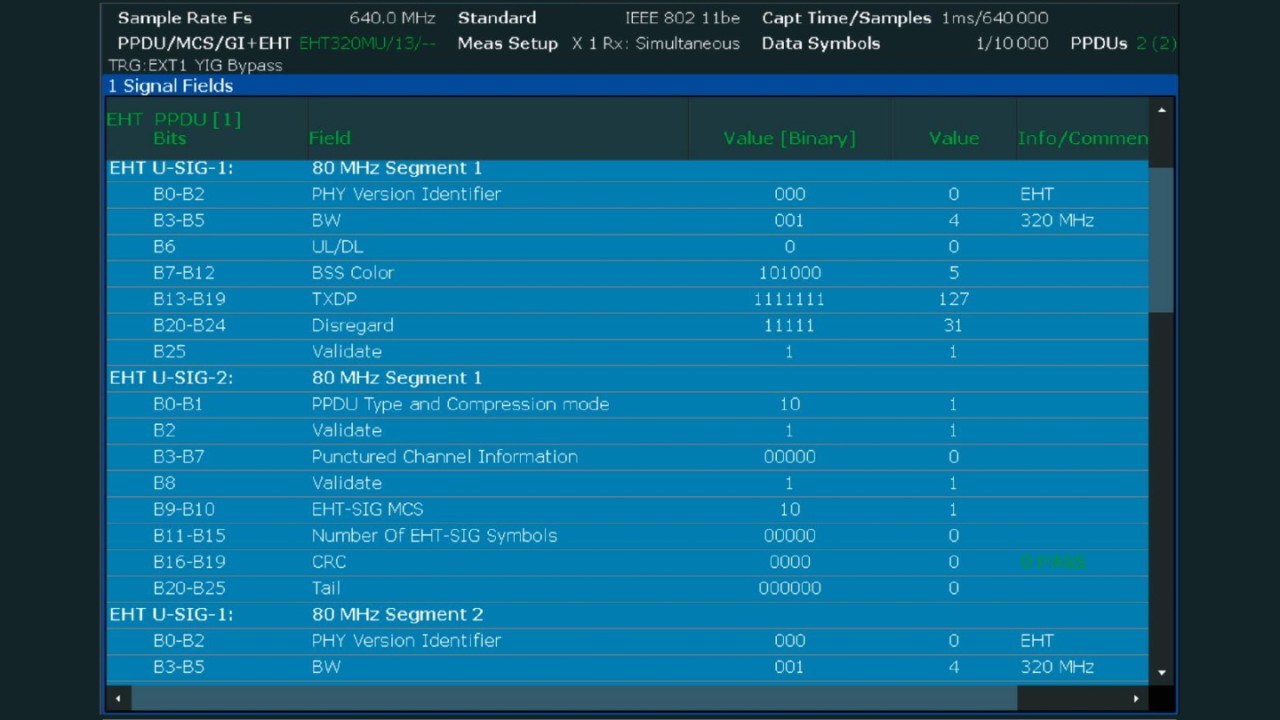Click the 'PPDUs' label
This screenshot has height=720, width=1280.
1099,44
